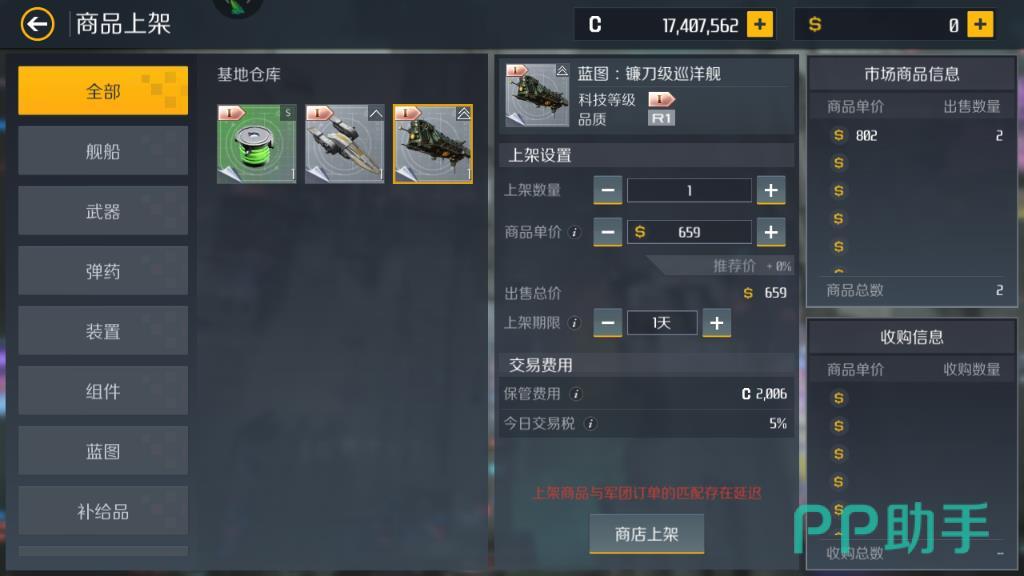Select the market listing priced 802
This screenshot has width=1024, height=576.
point(912,136)
